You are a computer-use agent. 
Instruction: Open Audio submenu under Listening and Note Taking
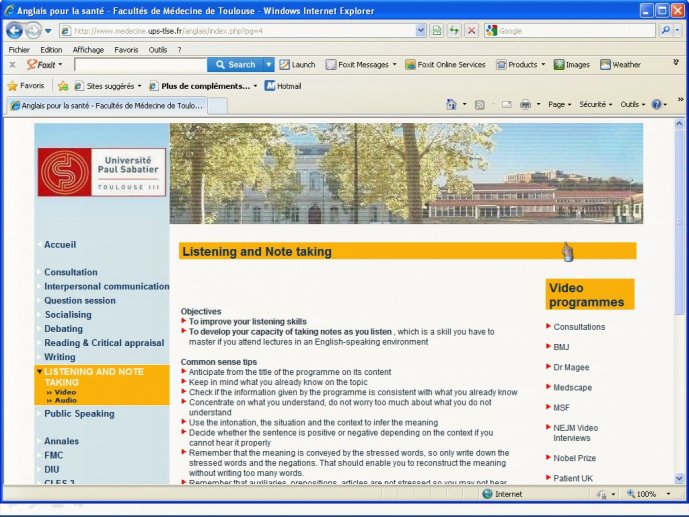(65, 400)
